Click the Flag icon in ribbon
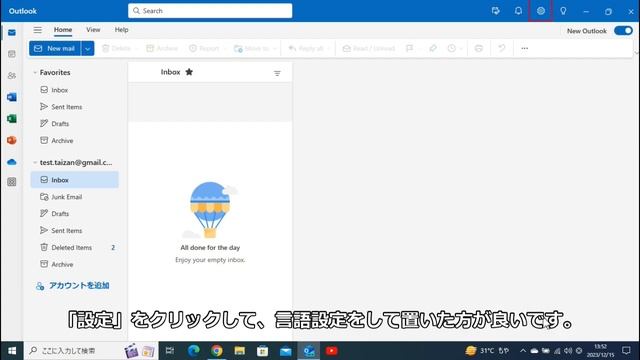 pos(409,49)
